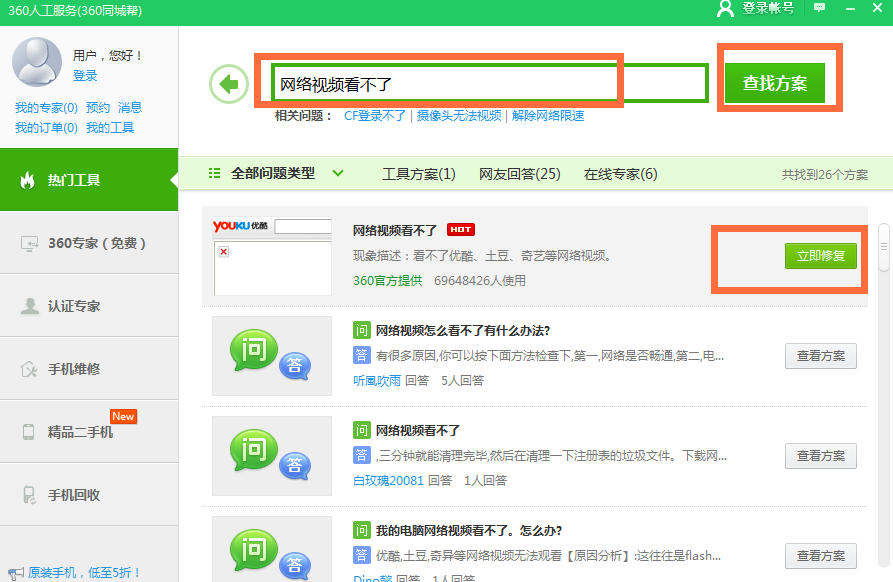Viewport: 893px width, 582px height.
Task: Open question title 我的电脑网络视频看不了。怎么办?
Action: click(469, 531)
